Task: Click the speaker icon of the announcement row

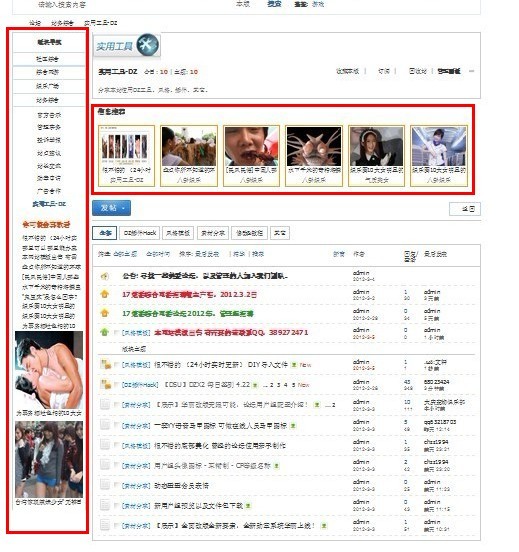Action: 104,276
